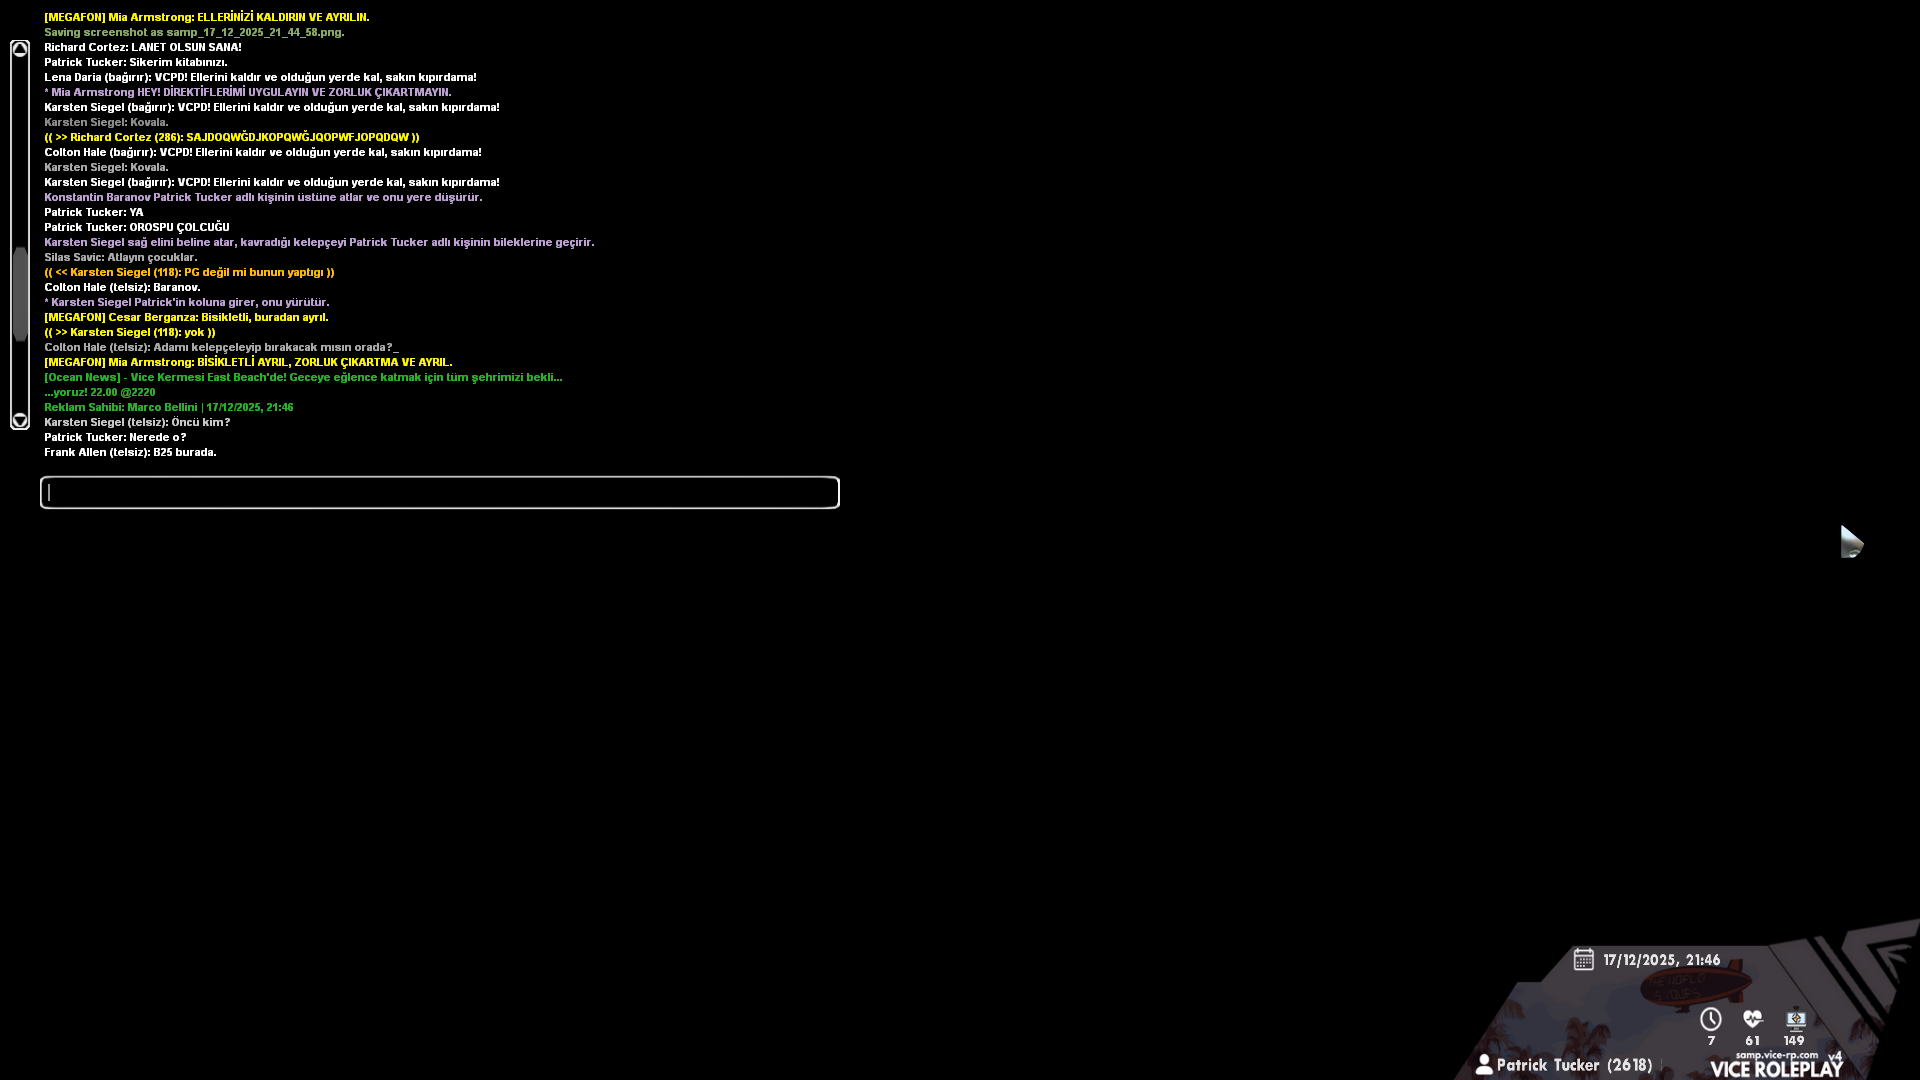Viewport: 1920px width, 1080px height.
Task: Click the 17/12/2025, 21:46 date text
Action: click(1661, 960)
